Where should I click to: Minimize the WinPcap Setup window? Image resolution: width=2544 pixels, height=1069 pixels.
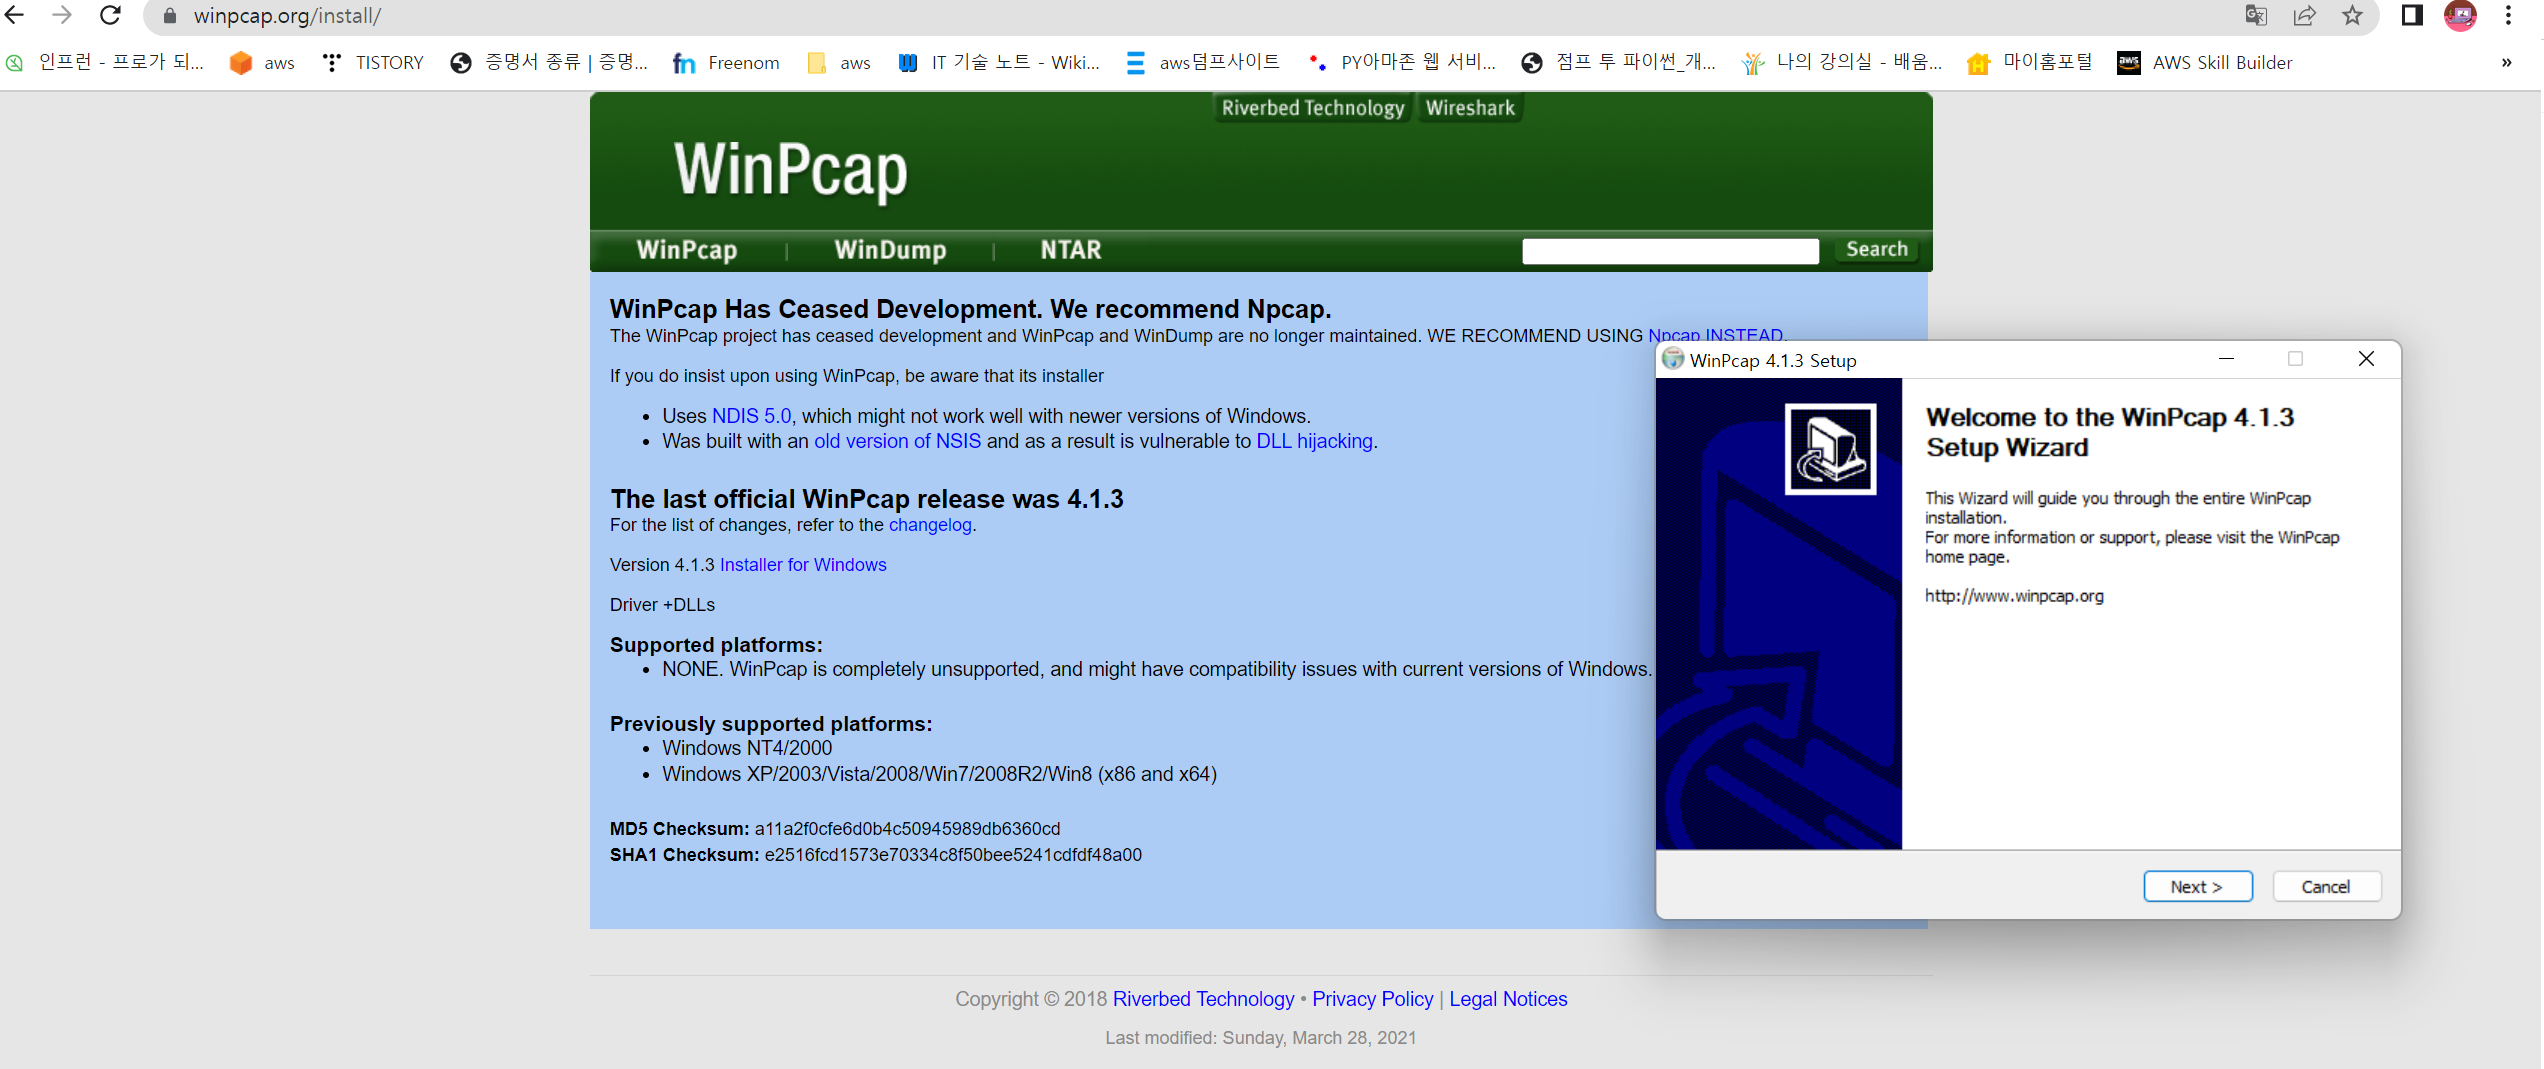2226,359
